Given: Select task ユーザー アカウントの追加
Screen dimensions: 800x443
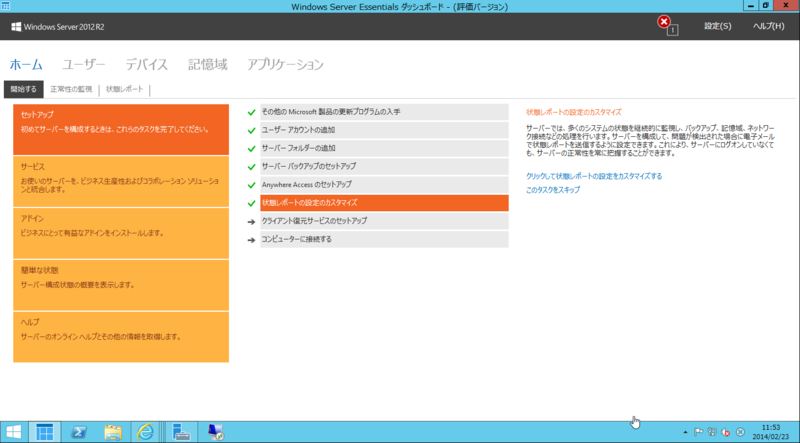Looking at the screenshot, I should click(384, 130).
